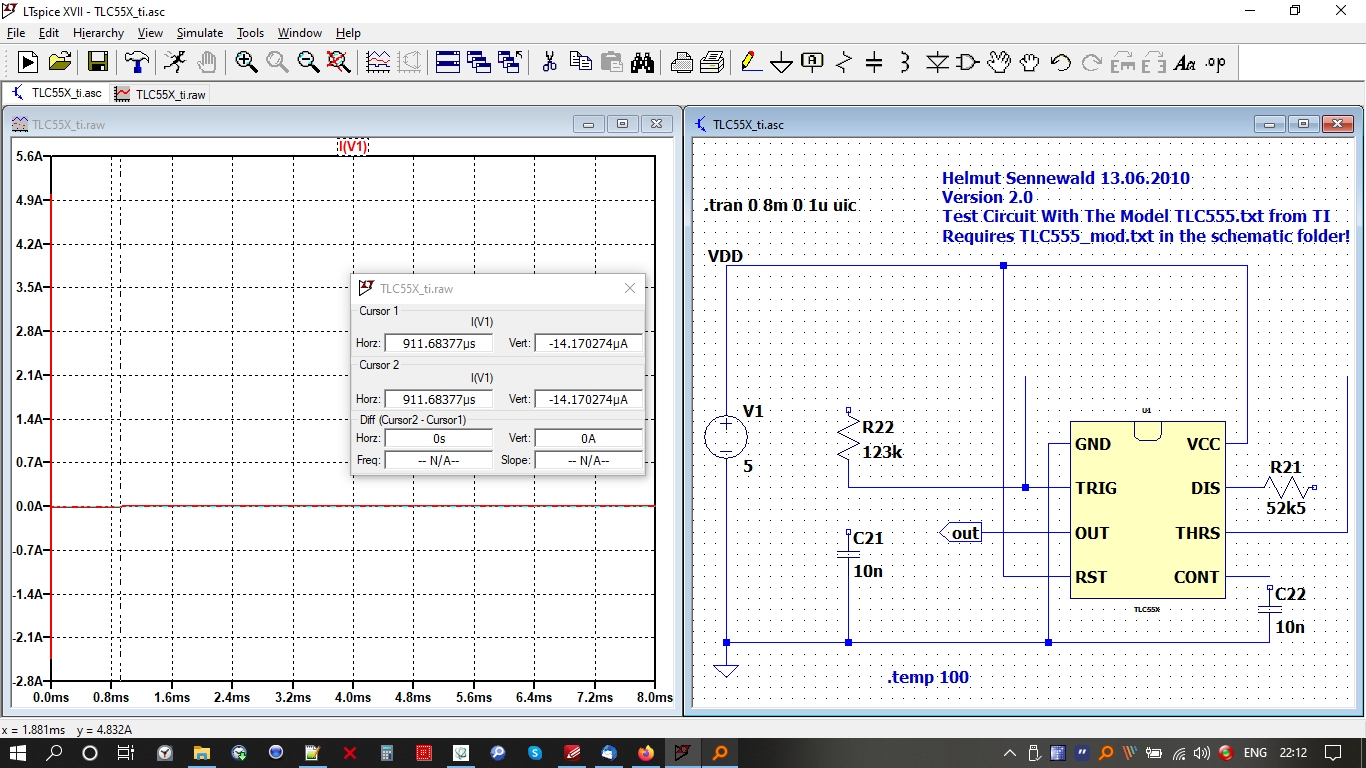The width and height of the screenshot is (1366, 768).
Task: Open the component library gate icon
Action: (x=967, y=62)
